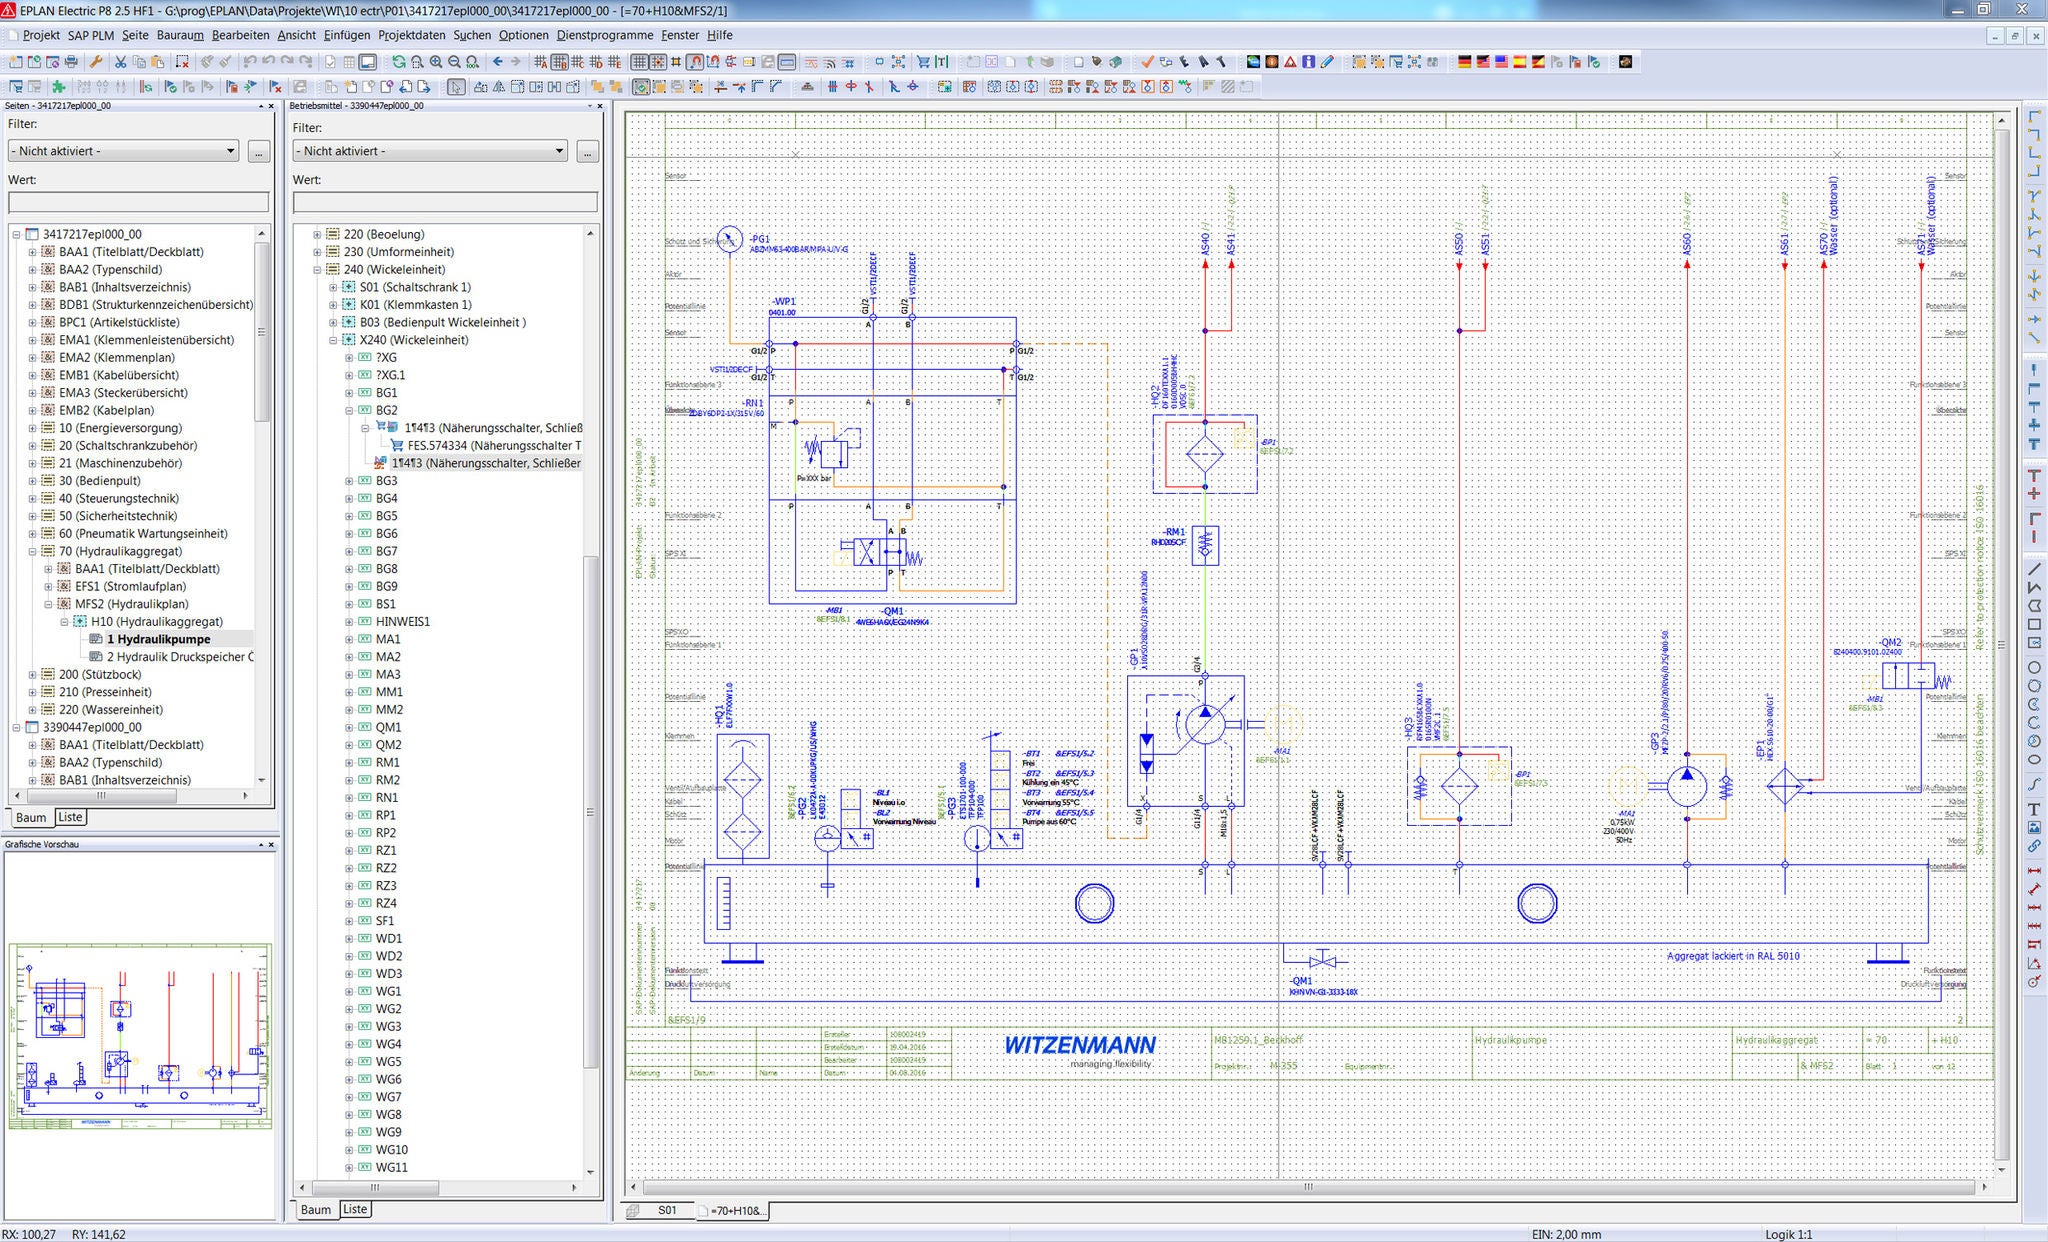Click the green Refresh view icon

coord(398,62)
